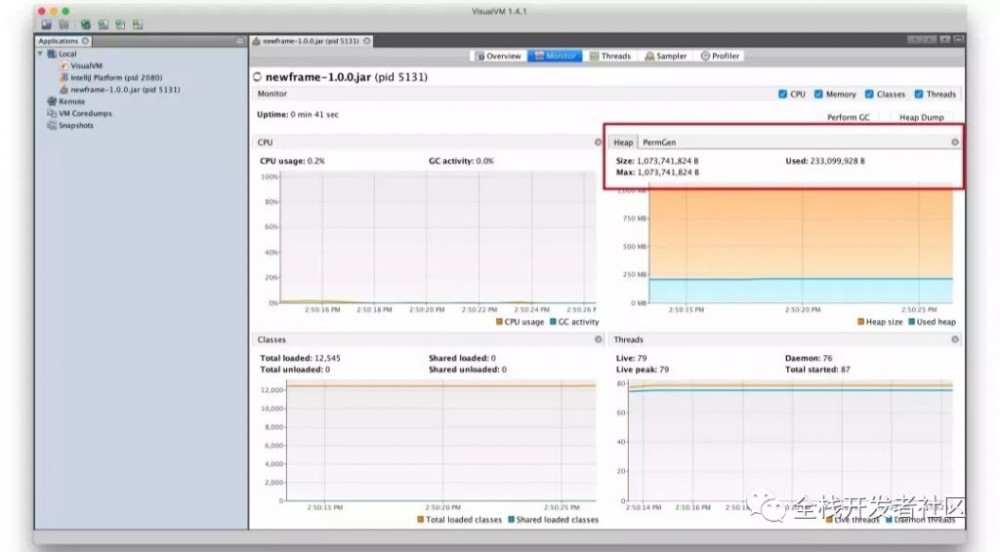This screenshot has height=552, width=1000.
Task: Open the Sampler tab
Action: tap(666, 56)
